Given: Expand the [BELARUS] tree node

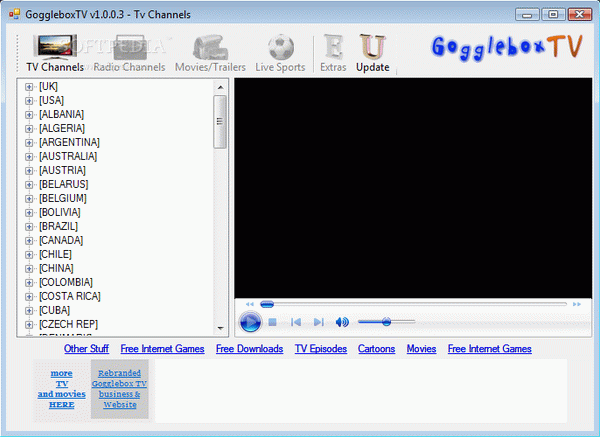Looking at the screenshot, I should click(29, 185).
